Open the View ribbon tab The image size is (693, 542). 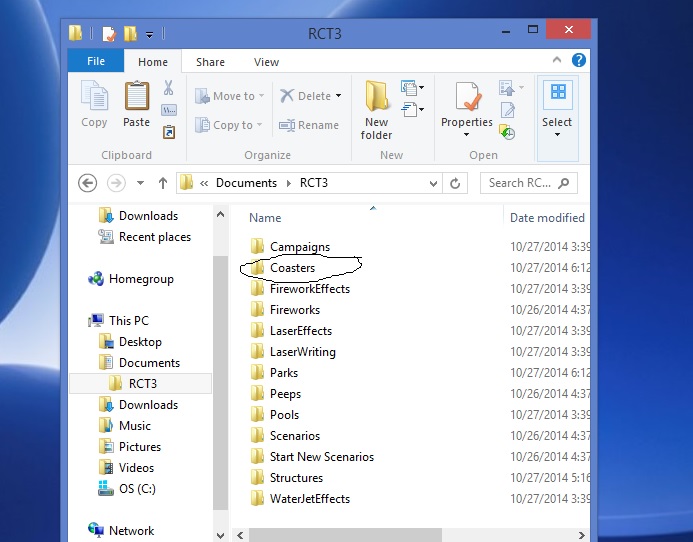[x=266, y=62]
